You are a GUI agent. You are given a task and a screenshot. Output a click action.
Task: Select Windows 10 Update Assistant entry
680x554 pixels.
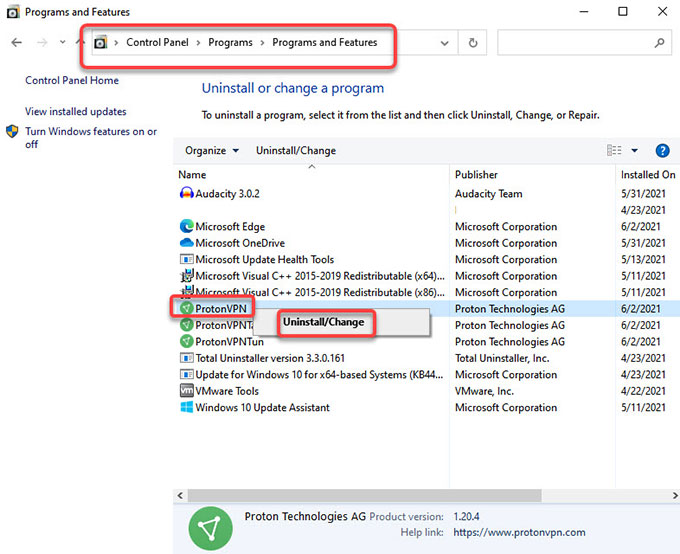click(262, 407)
